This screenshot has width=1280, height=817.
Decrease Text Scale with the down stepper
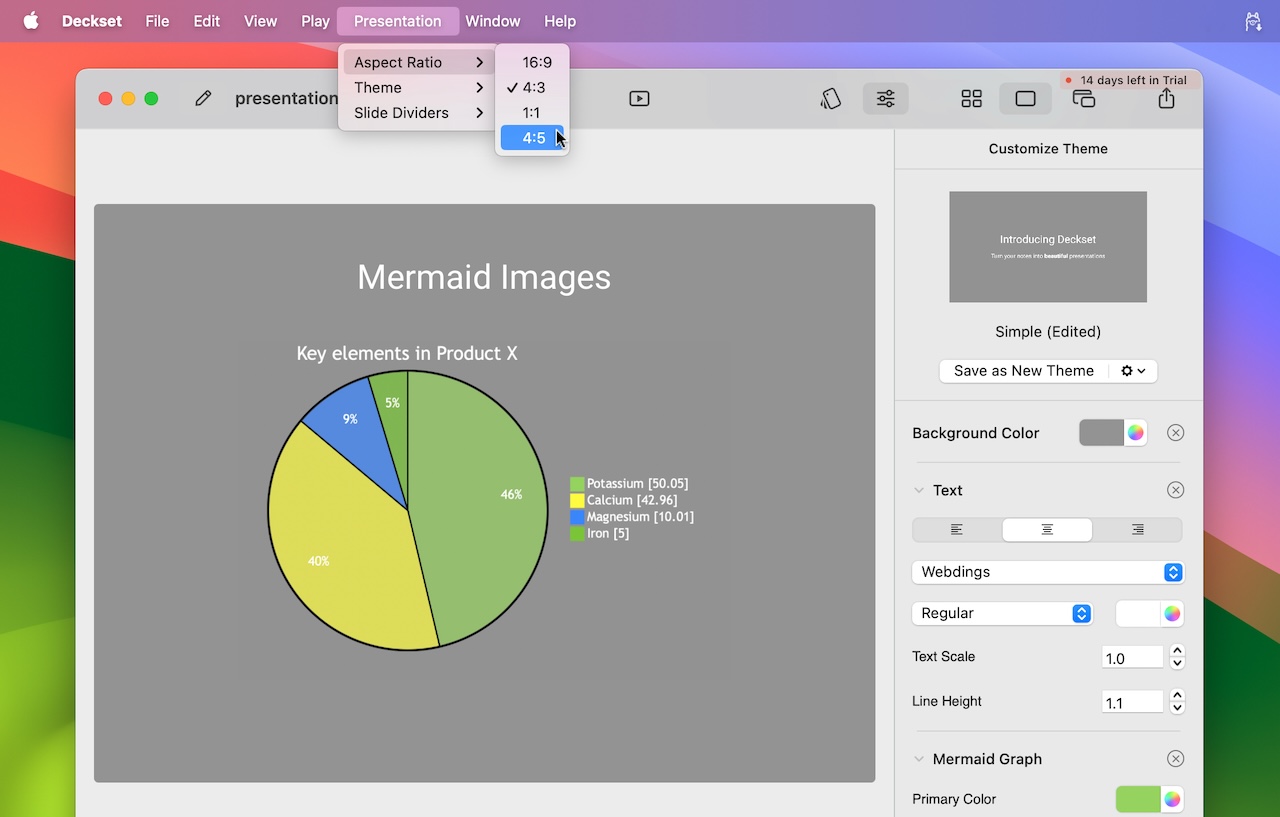[x=1177, y=664]
